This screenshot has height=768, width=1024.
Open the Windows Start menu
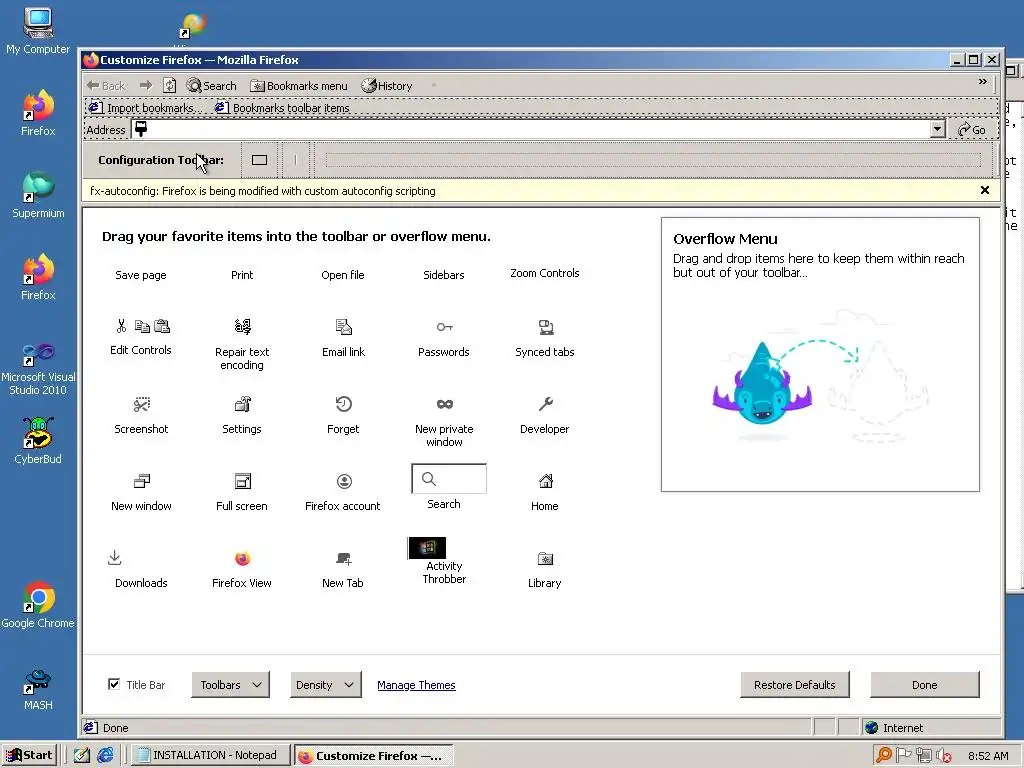coord(29,755)
